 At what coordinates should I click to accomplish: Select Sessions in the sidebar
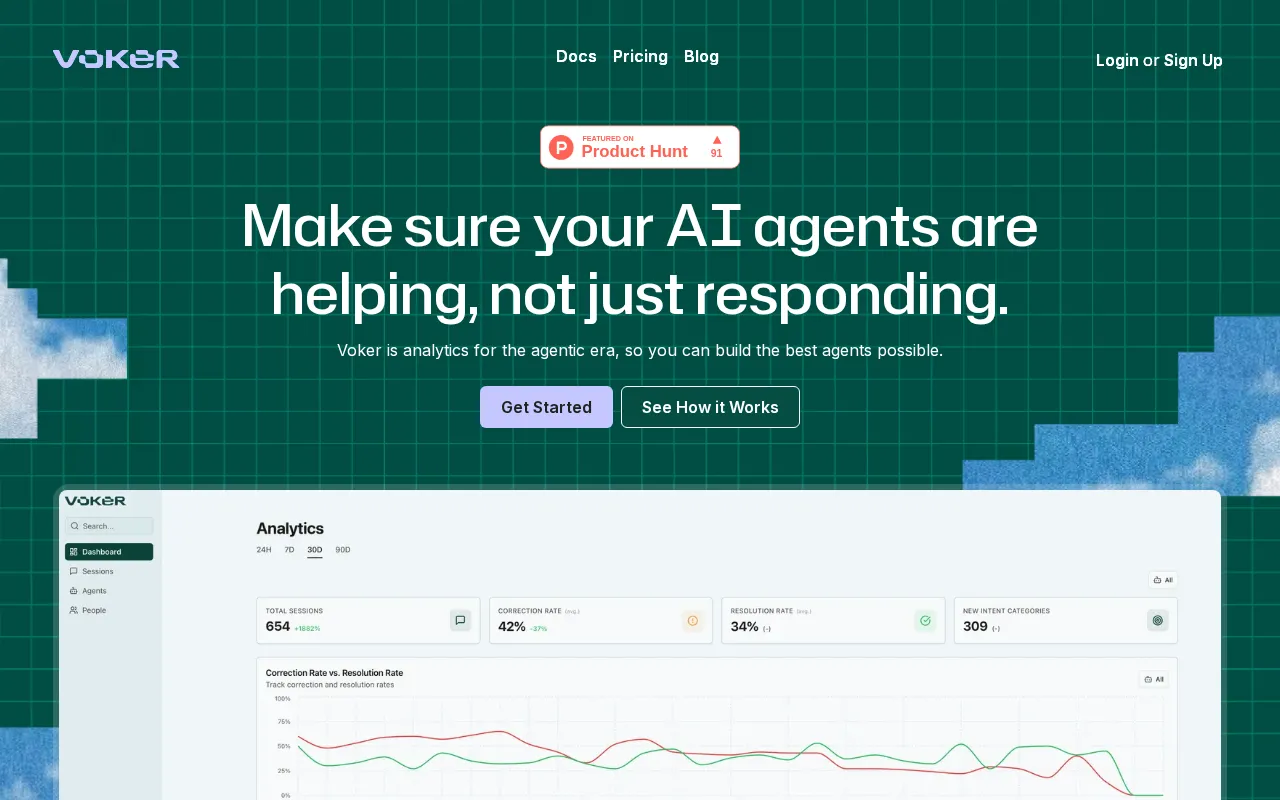point(109,571)
